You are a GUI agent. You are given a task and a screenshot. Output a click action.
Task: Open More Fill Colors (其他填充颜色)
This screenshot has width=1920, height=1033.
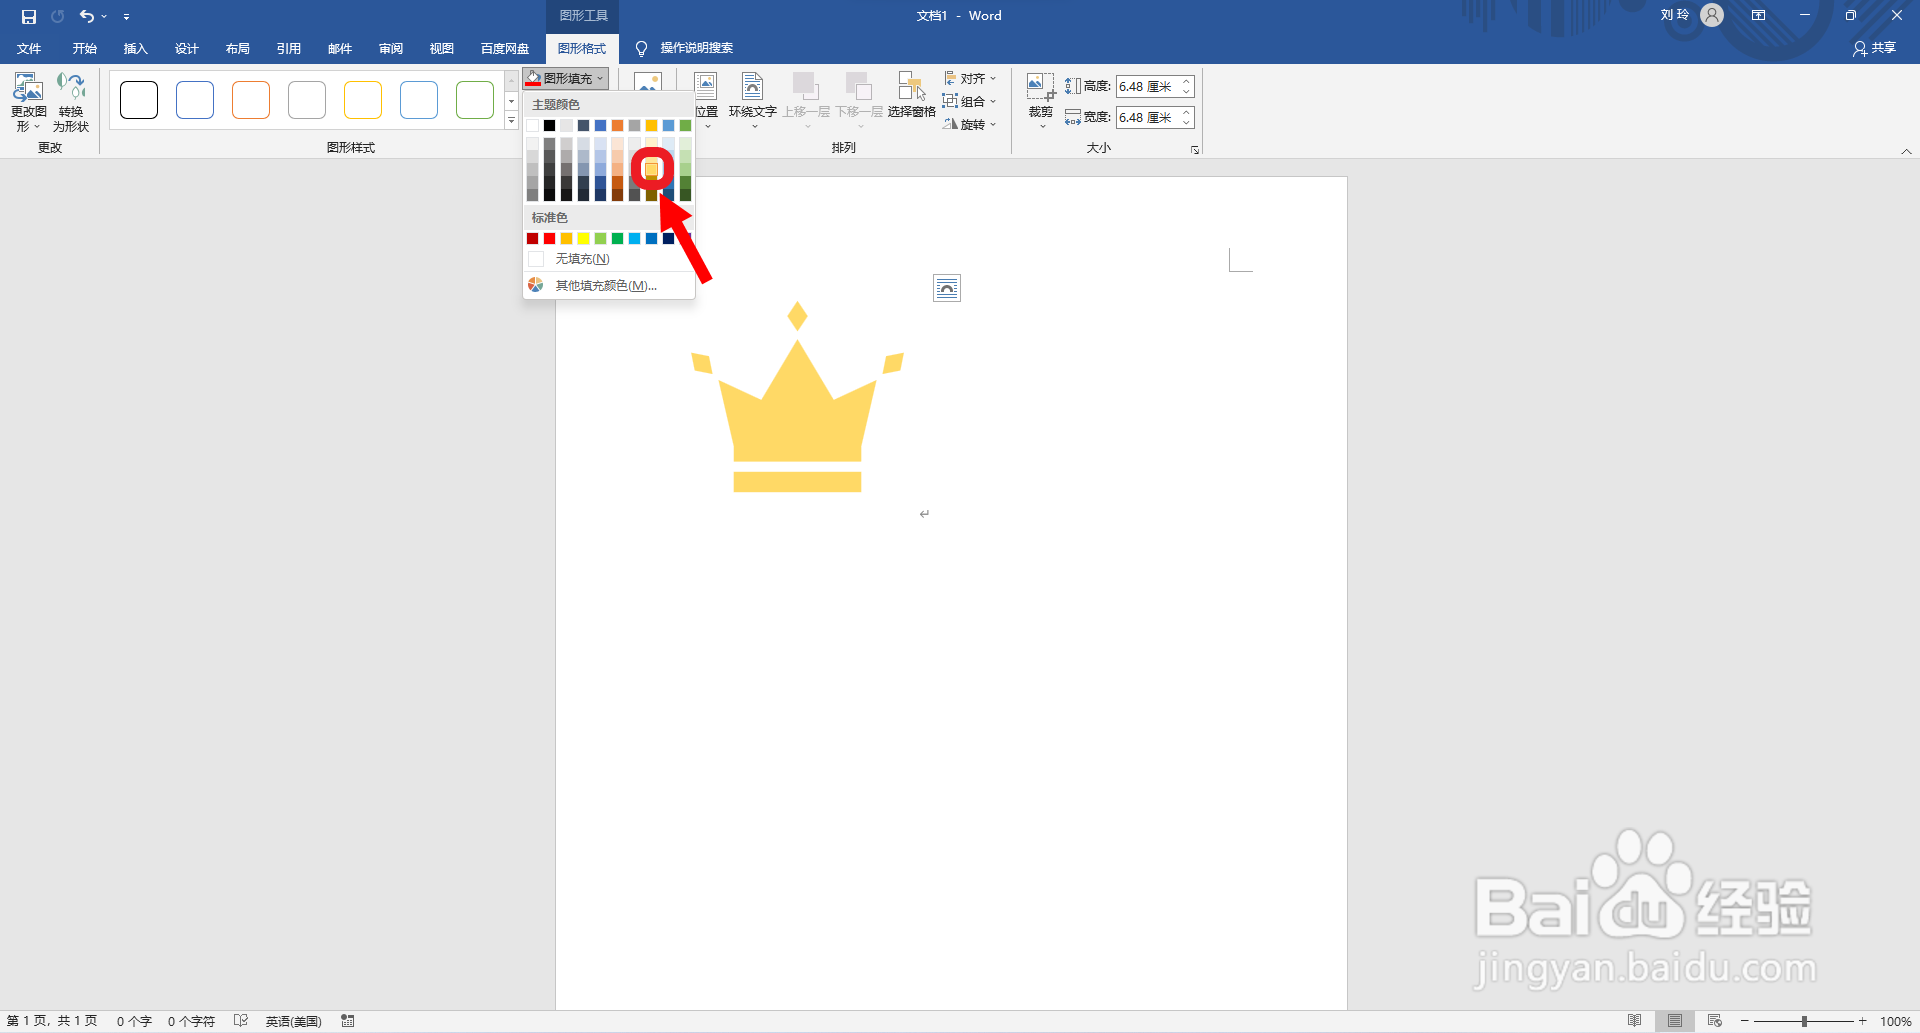pos(609,285)
